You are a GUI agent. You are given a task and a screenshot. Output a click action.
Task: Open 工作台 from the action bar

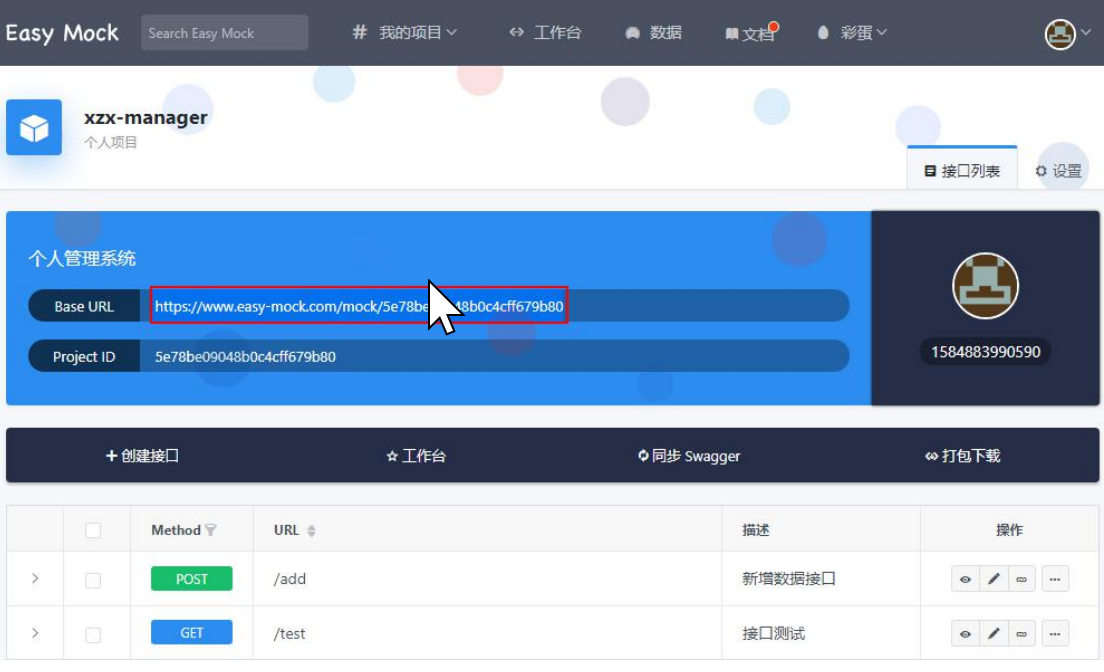(x=416, y=456)
